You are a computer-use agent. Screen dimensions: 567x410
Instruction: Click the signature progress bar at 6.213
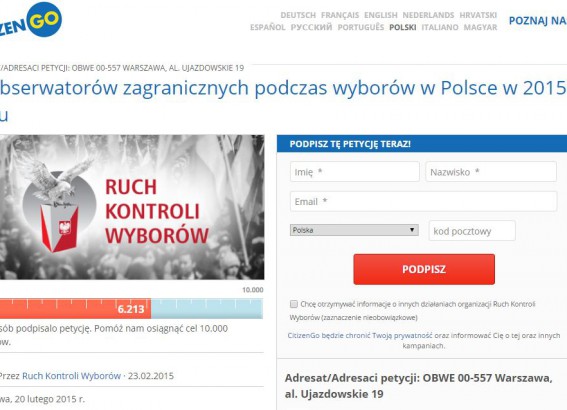[x=131, y=309]
